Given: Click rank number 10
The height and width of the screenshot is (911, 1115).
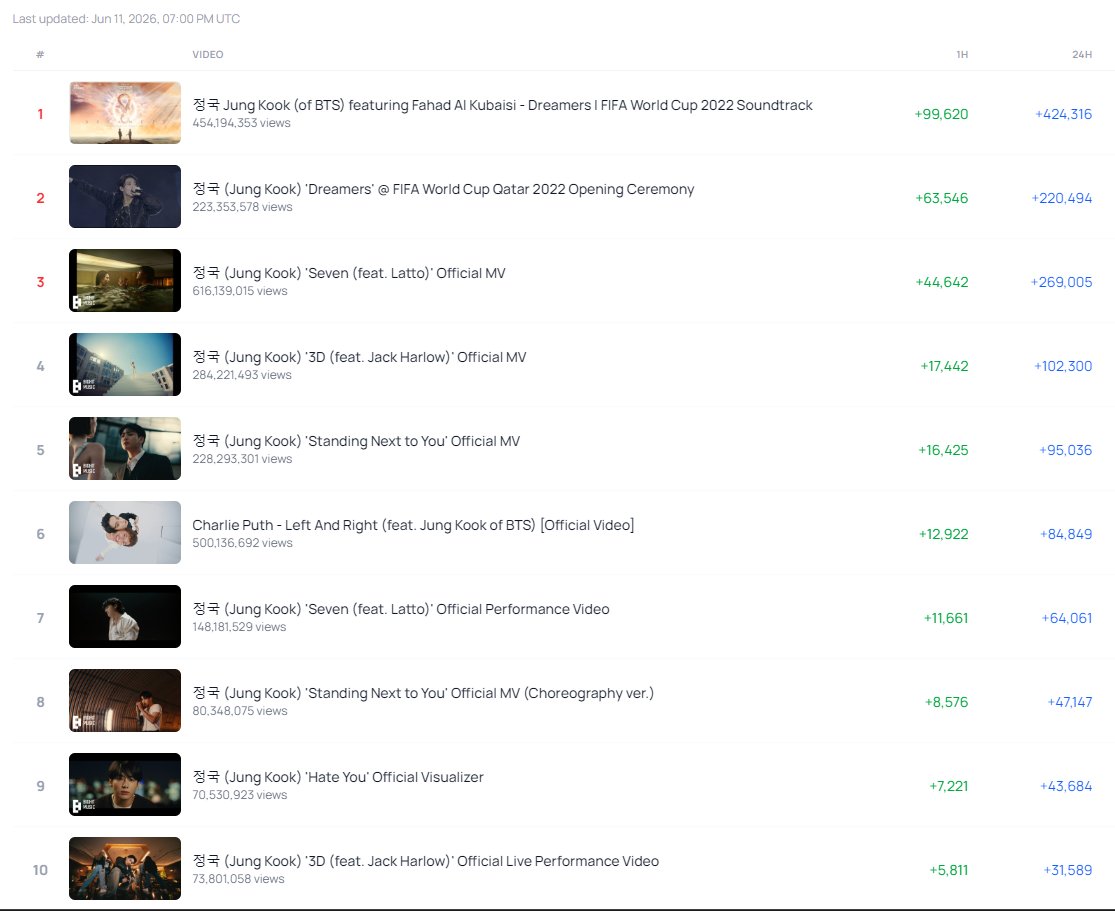Looking at the screenshot, I should [40, 870].
